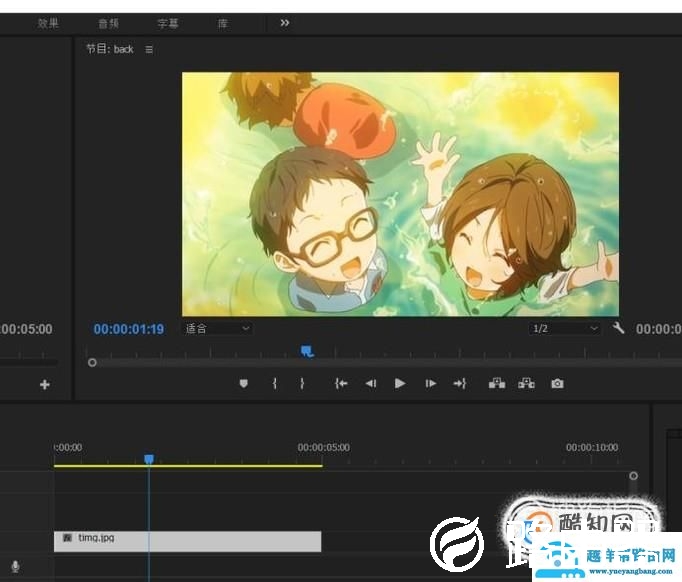The height and width of the screenshot is (582, 682).
Task: Click the plus button in source panel
Action: coord(44,385)
